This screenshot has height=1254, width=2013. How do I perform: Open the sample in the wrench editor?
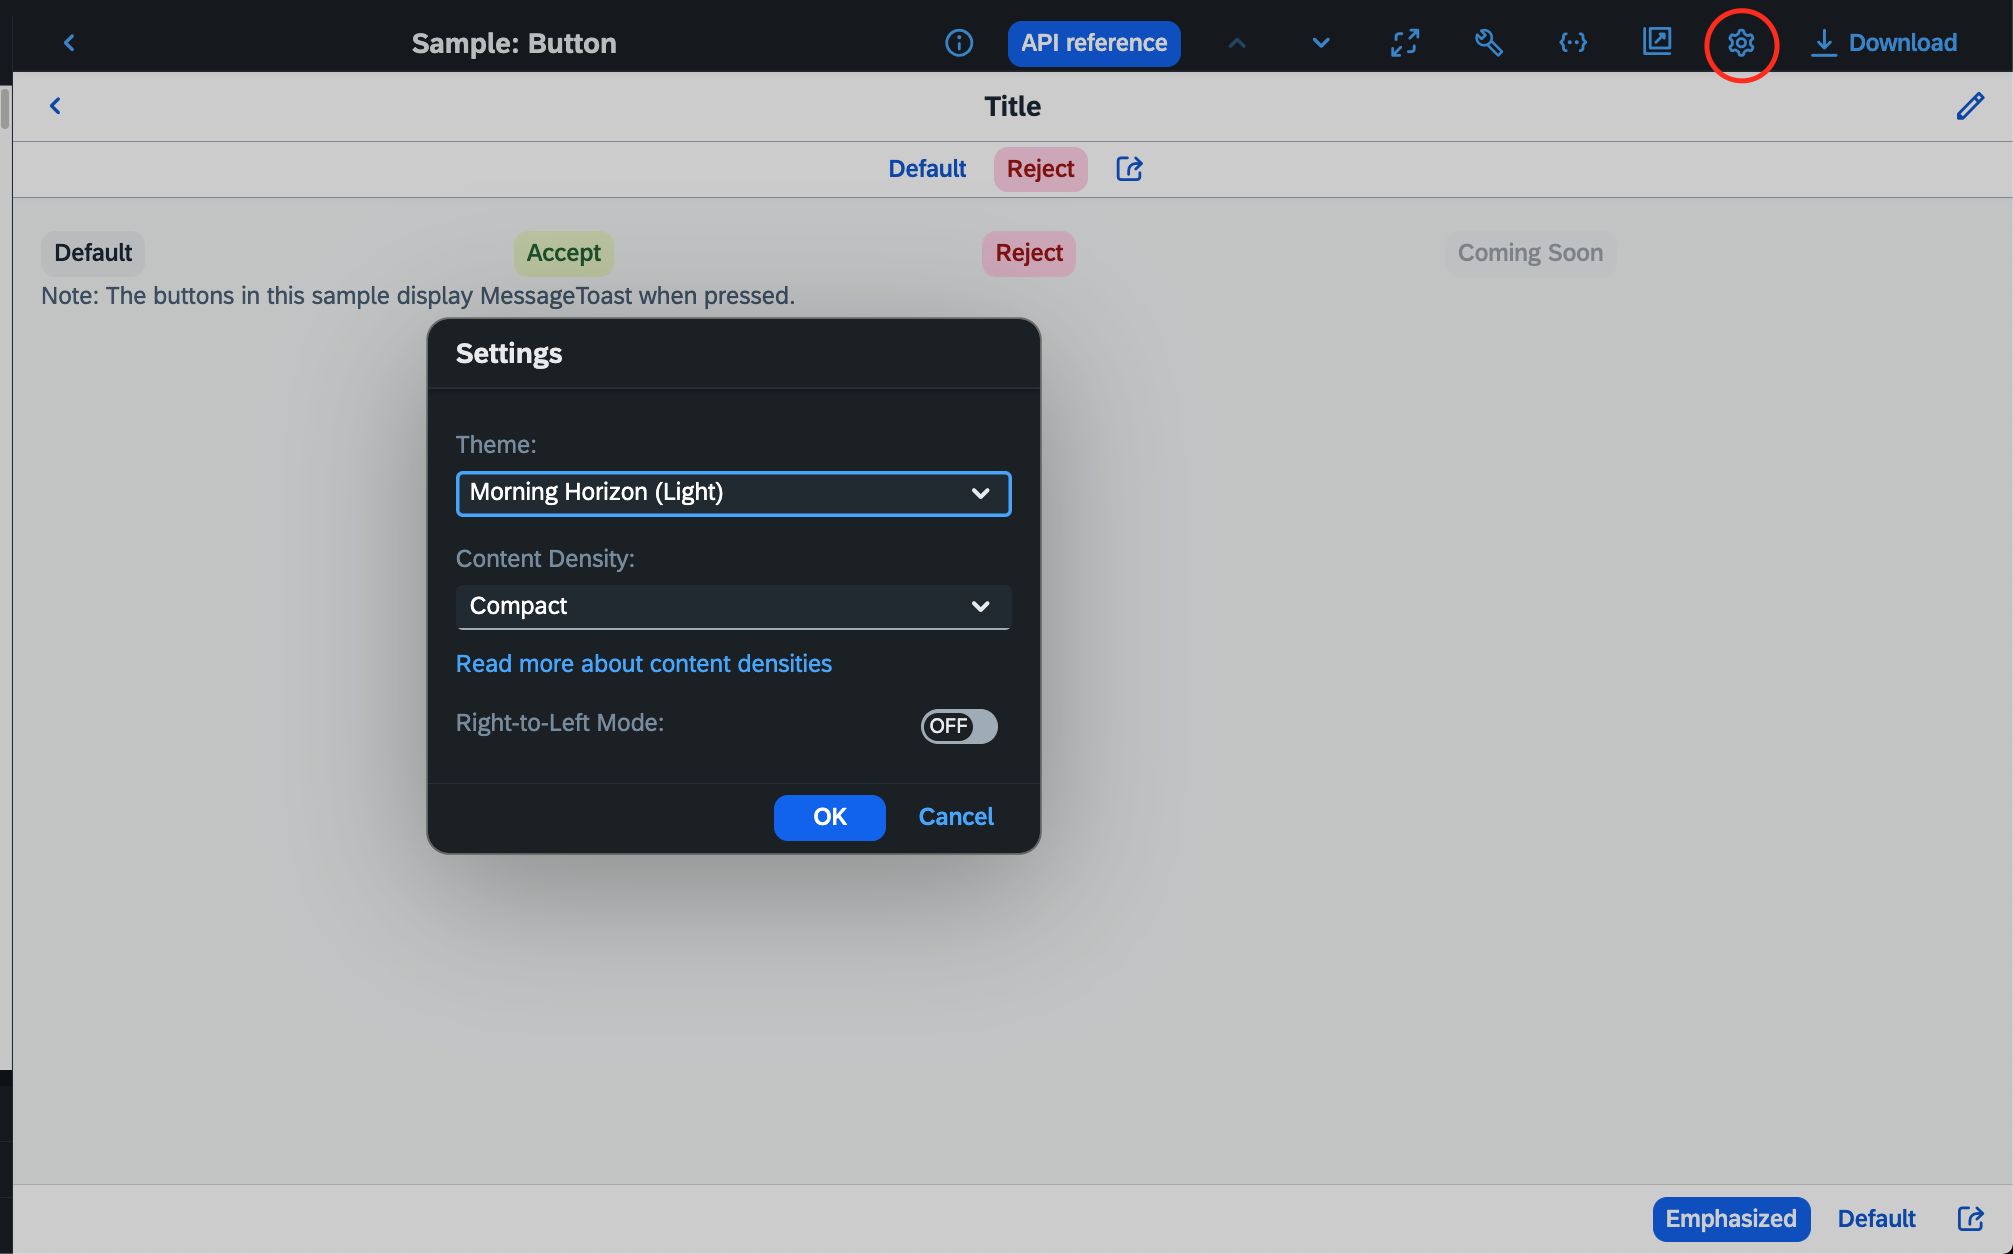click(x=1488, y=43)
